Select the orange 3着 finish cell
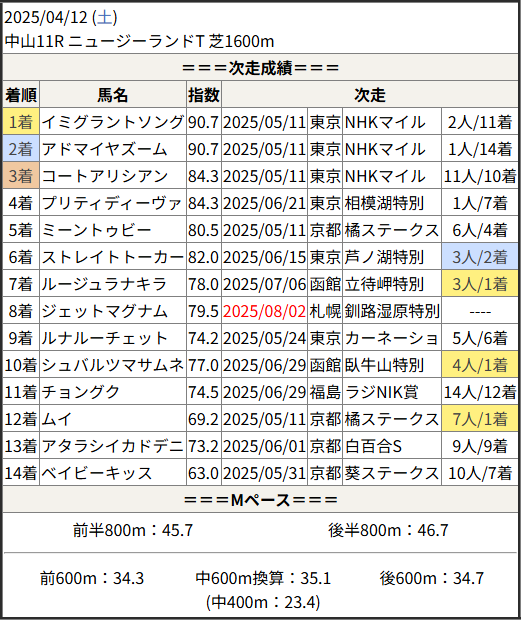 (x=21, y=176)
